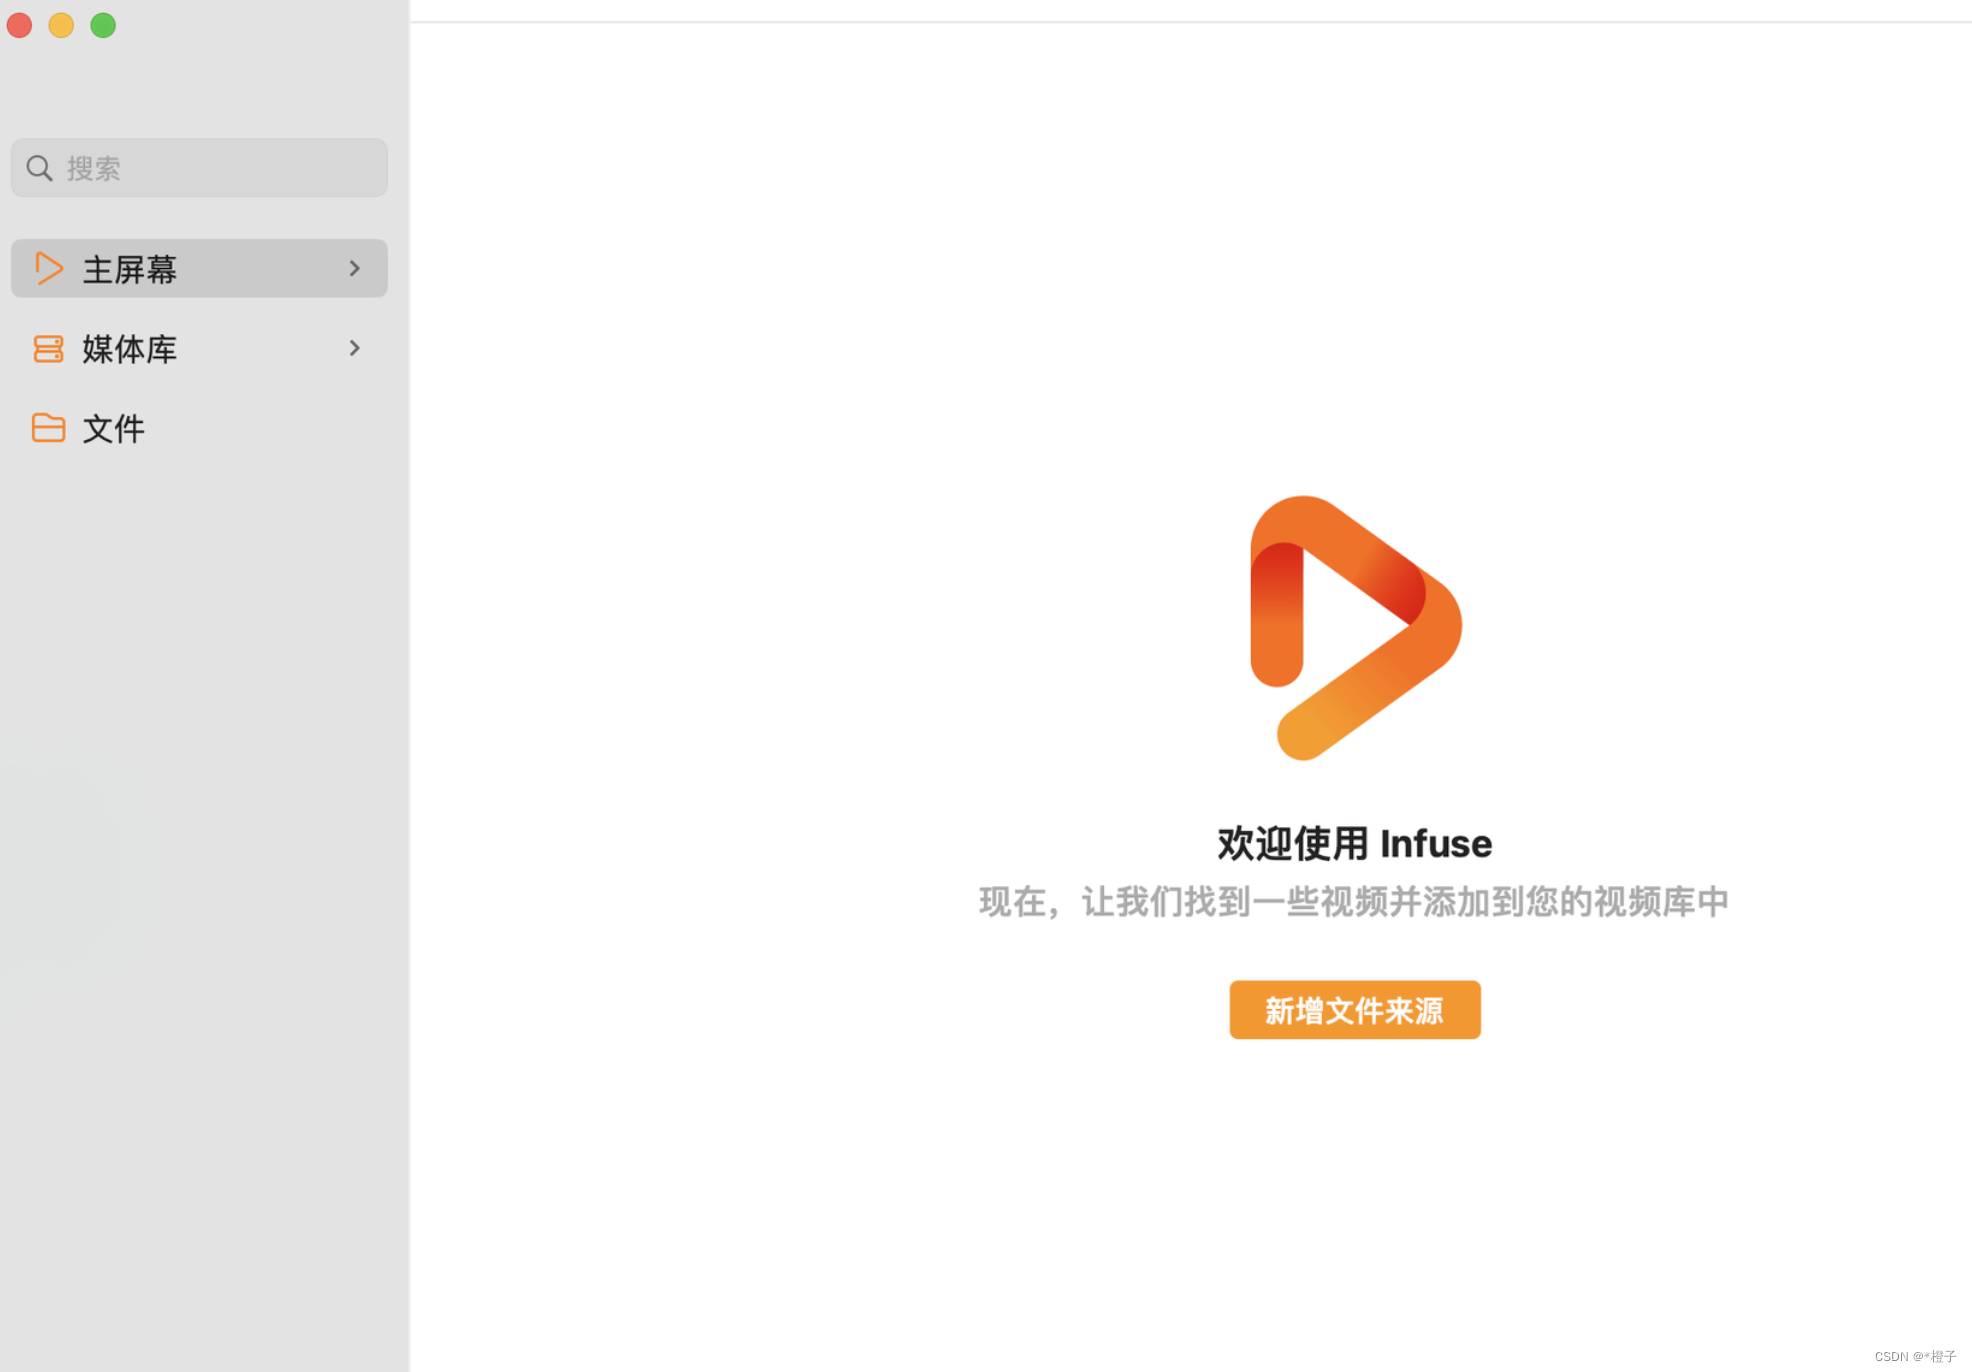Expand the 媒体库 chevron arrow
Image resolution: width=1972 pixels, height=1372 pixels.
[x=354, y=348]
